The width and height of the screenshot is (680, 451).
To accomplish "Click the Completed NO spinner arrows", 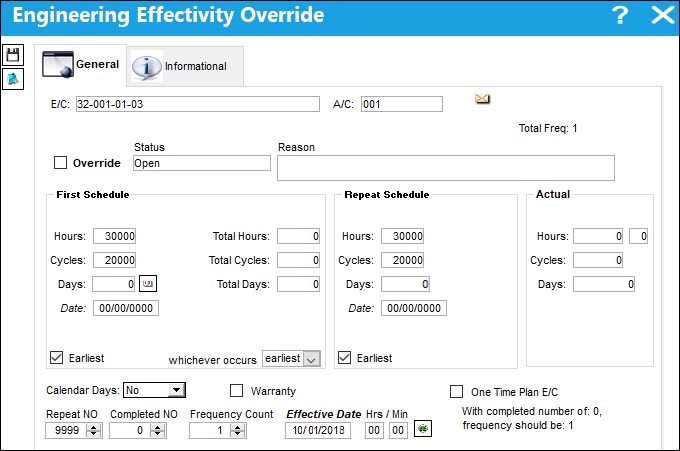I will [x=158, y=430].
